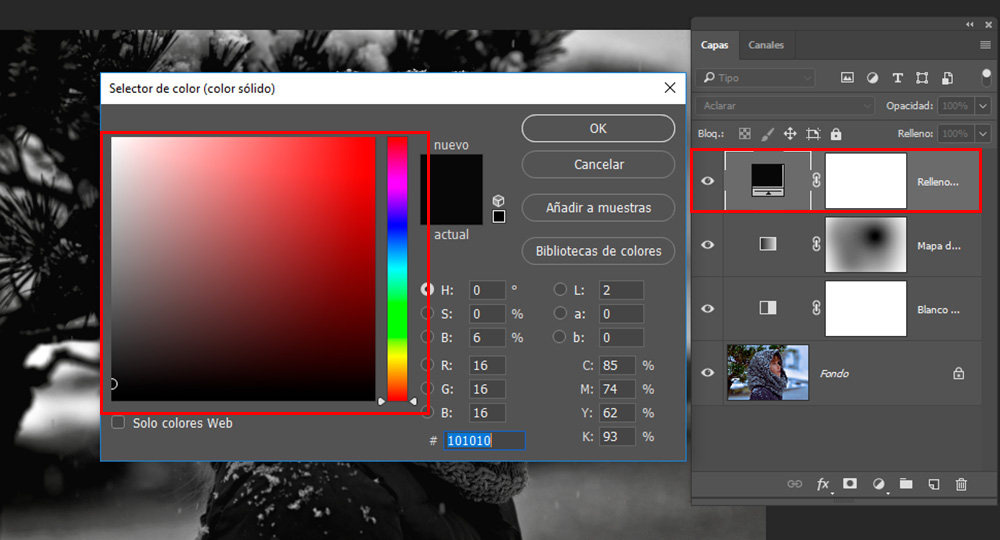Viewport: 1000px width, 540px height.
Task: Create new layer icon
Action: (x=934, y=485)
